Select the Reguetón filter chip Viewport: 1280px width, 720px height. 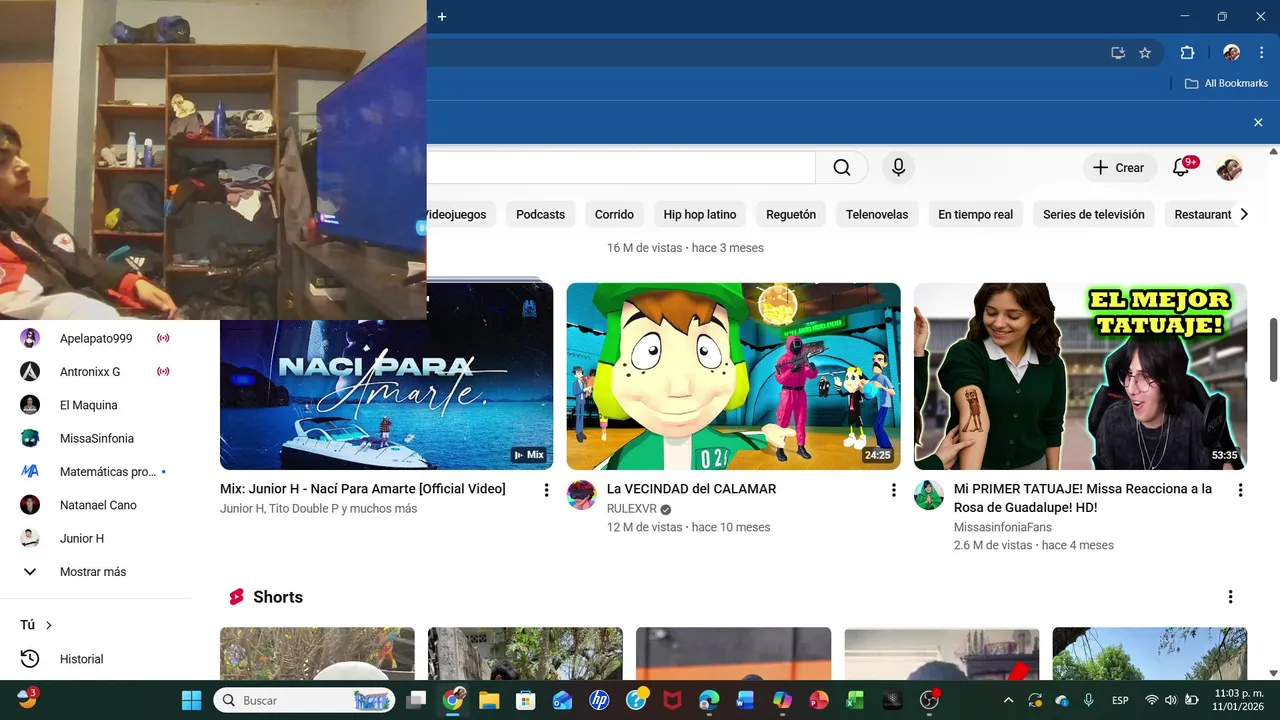791,214
